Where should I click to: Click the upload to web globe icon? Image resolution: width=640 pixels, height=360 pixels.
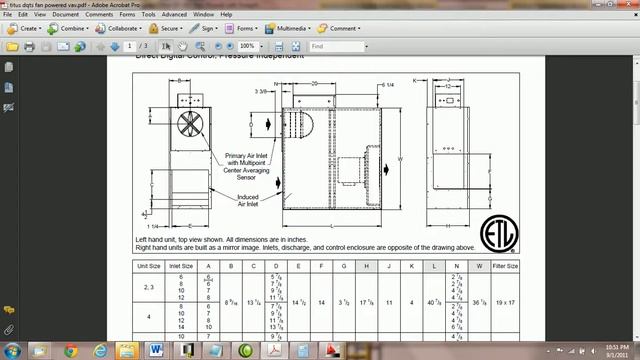[80, 47]
